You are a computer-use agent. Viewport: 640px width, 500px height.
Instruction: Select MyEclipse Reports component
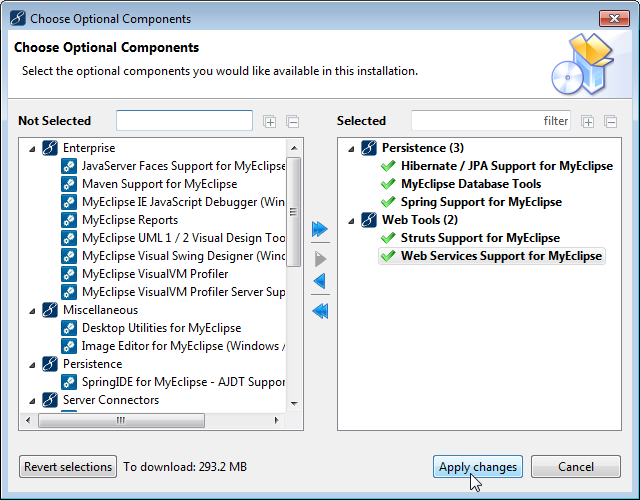click(x=130, y=220)
